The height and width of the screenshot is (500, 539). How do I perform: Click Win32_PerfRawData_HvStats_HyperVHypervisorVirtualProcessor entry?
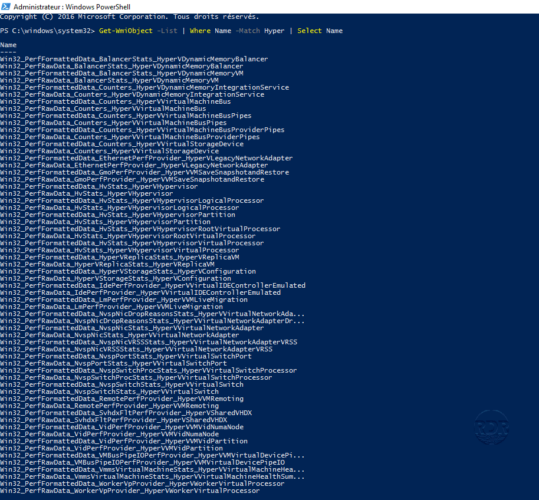119,250
